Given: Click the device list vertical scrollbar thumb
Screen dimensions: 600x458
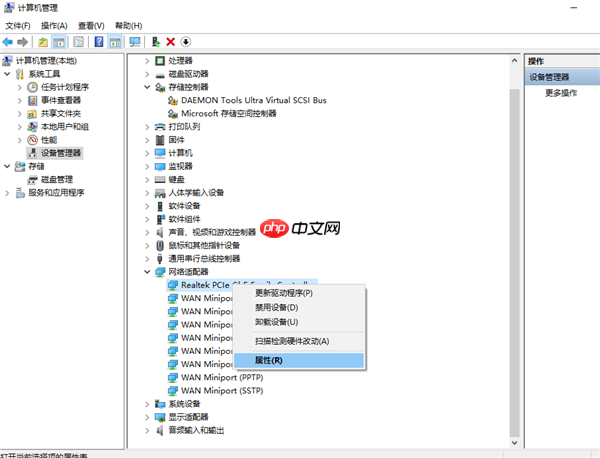Looking at the screenshot, I should coord(515,262).
